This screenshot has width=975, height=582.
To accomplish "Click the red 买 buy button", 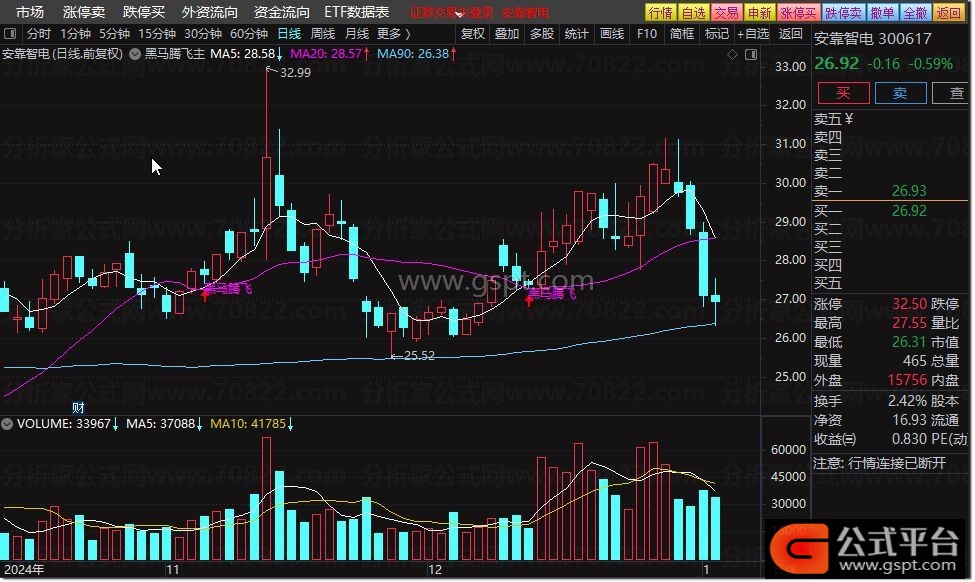I will pos(843,93).
